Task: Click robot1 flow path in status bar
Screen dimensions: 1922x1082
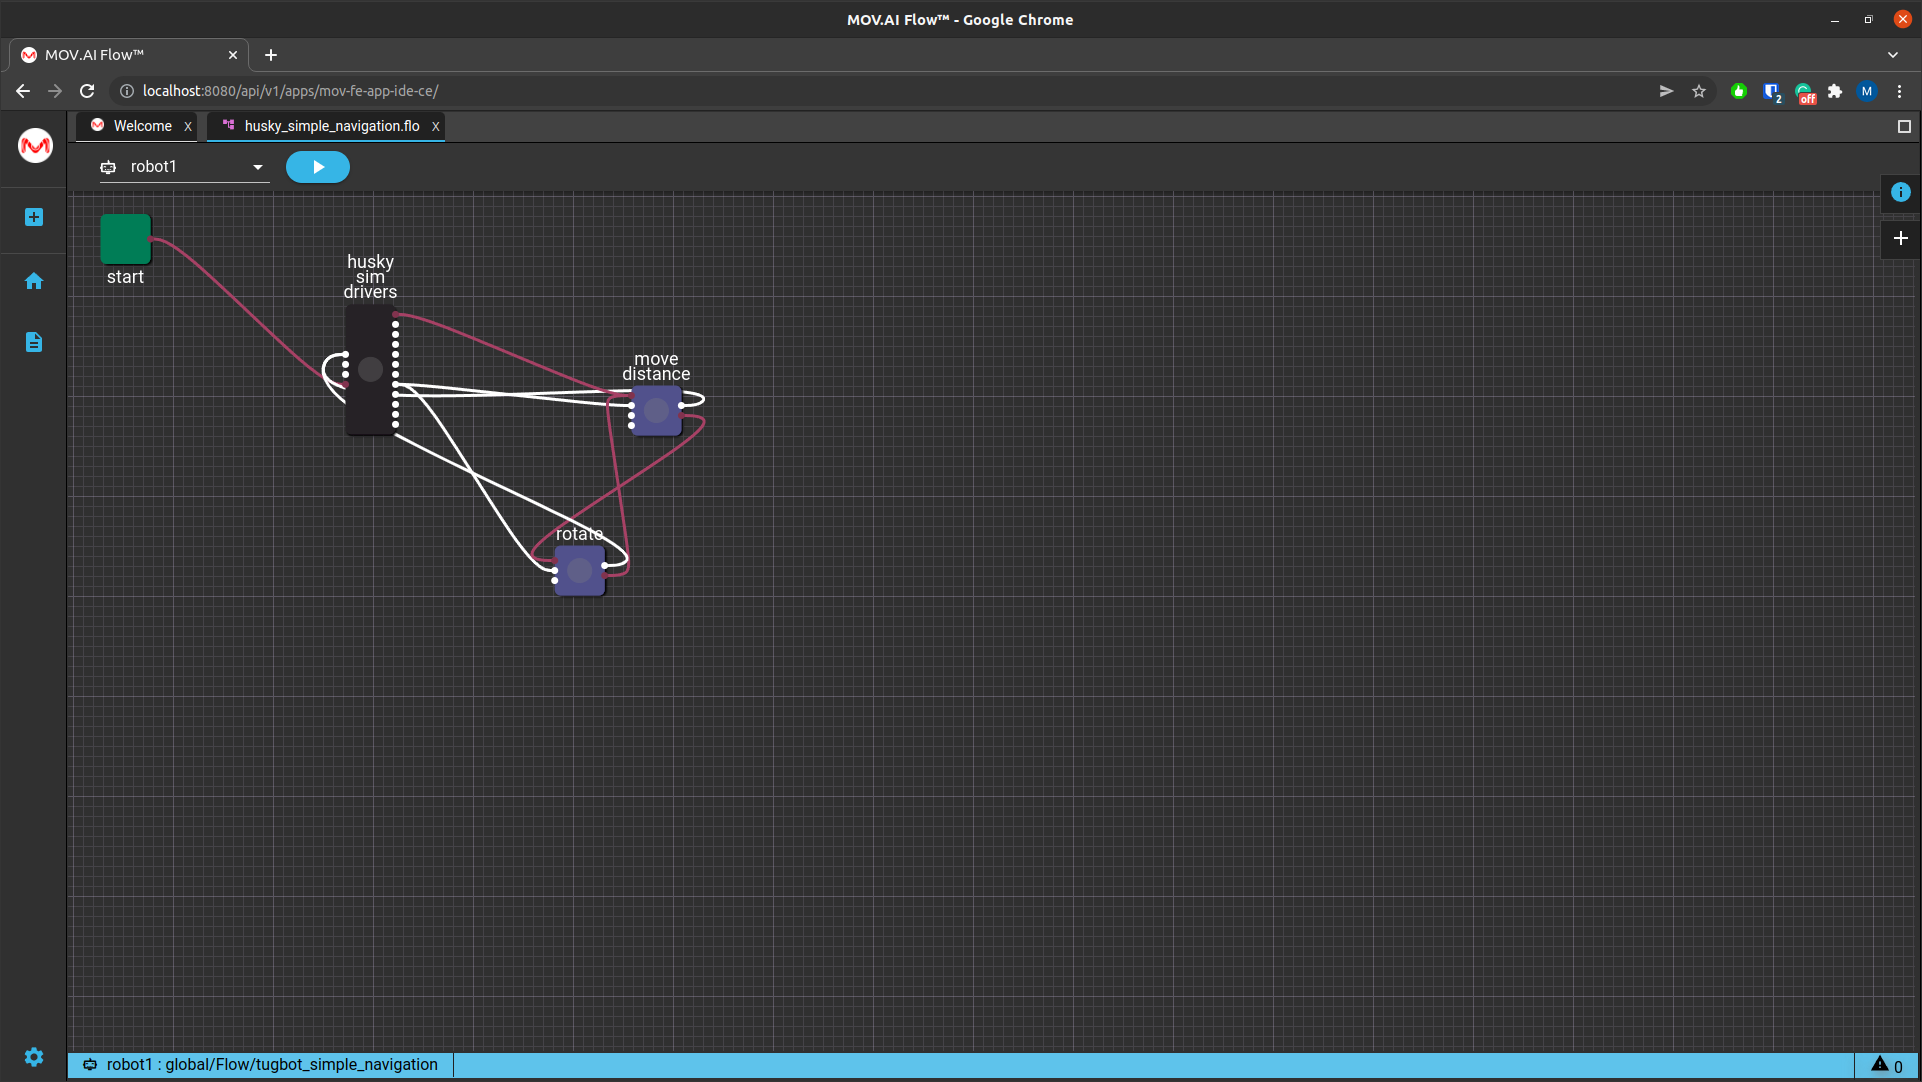Action: coord(271,1065)
